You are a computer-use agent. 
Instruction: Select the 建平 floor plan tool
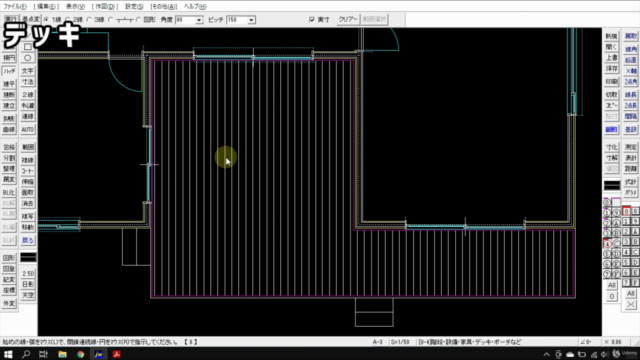coord(9,84)
